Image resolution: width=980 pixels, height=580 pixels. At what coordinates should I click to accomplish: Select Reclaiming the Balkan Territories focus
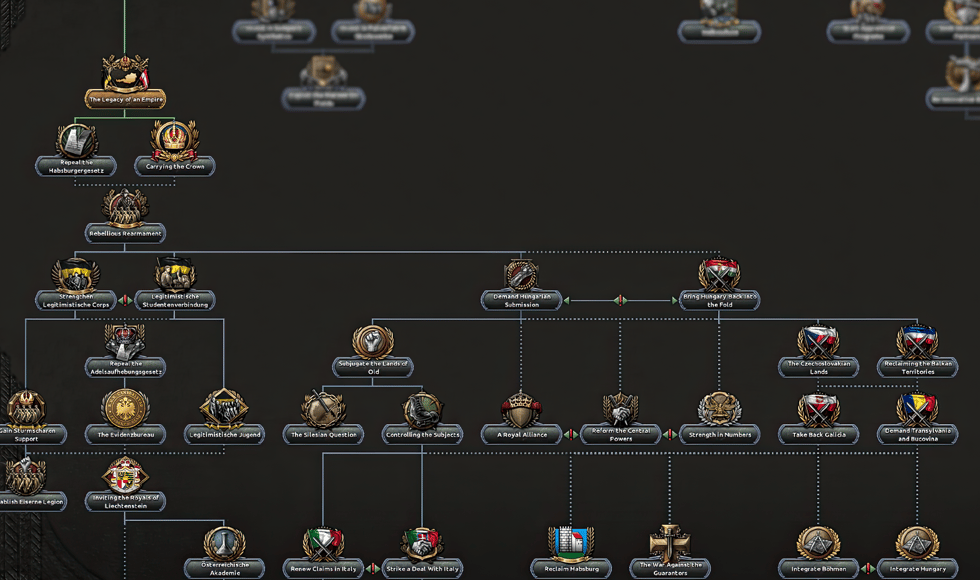(918, 351)
